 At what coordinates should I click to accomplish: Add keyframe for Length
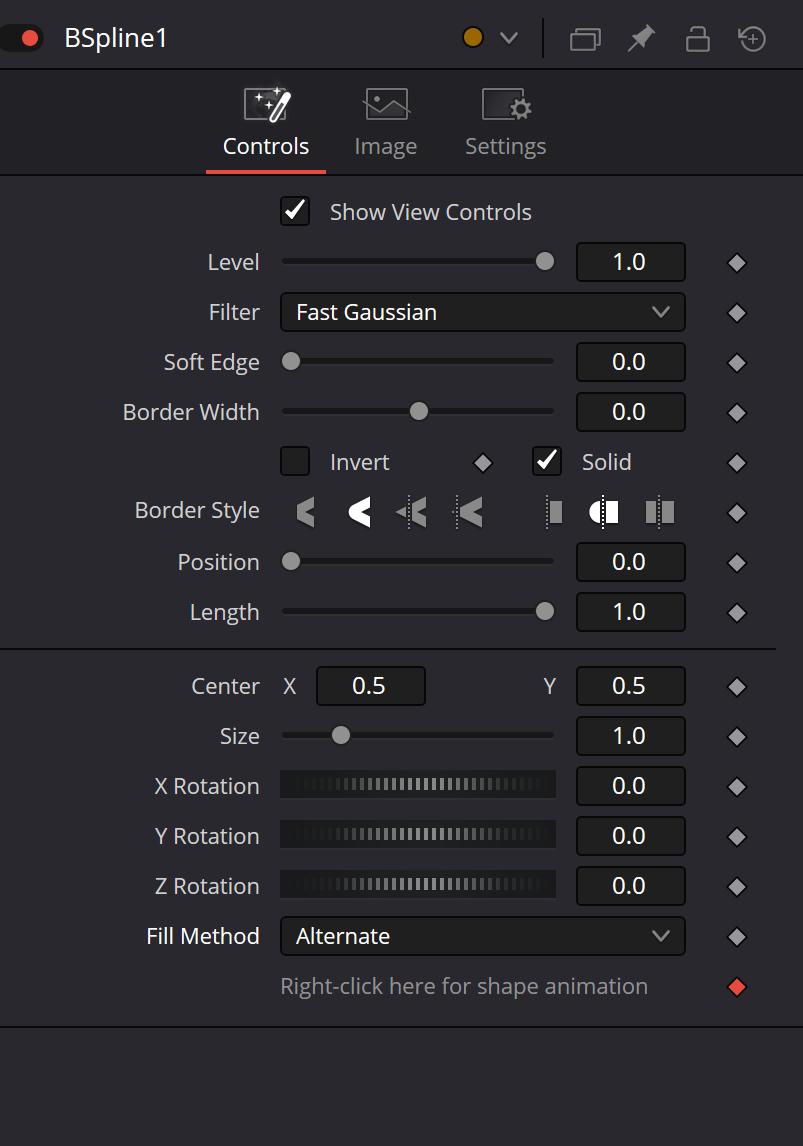[x=737, y=612]
